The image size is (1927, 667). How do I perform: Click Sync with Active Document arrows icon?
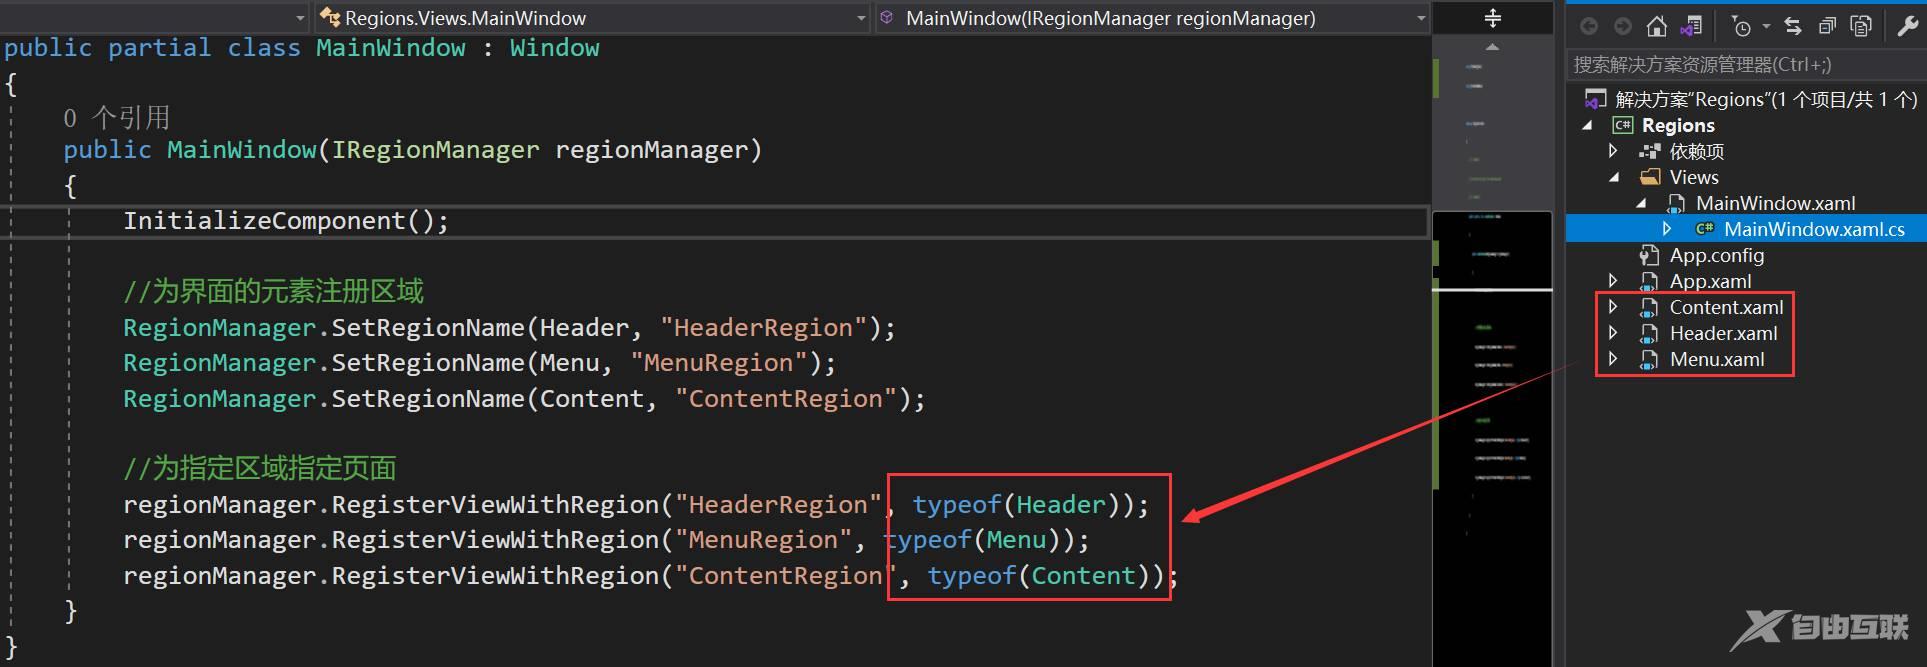pos(1793,26)
